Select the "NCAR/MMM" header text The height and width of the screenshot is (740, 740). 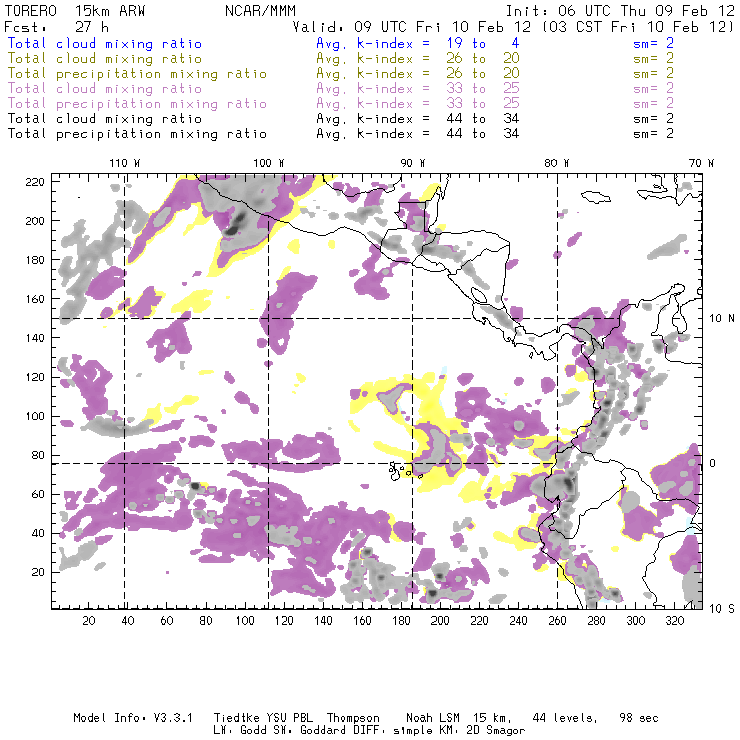pyautogui.click(x=260, y=11)
